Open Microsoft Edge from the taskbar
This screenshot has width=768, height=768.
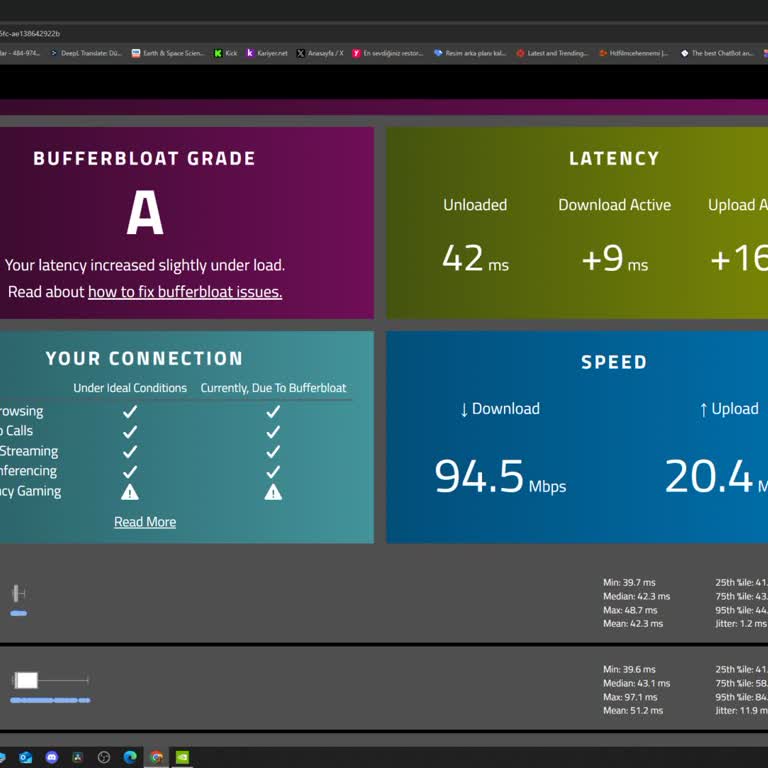pyautogui.click(x=130, y=757)
